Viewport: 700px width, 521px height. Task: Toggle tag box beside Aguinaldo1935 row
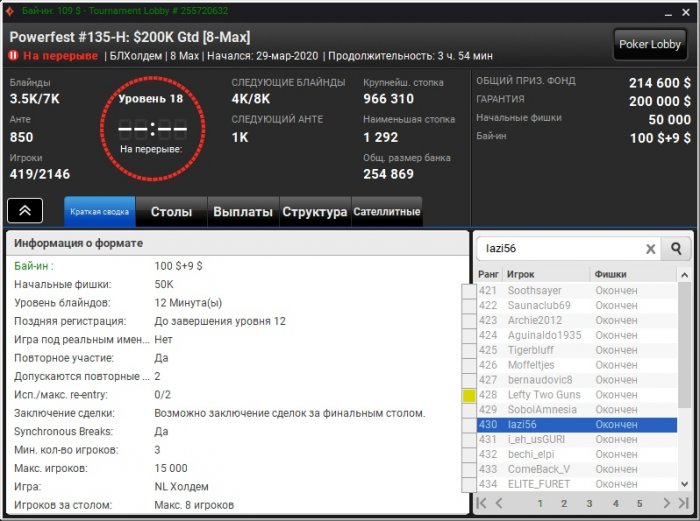[x=469, y=335]
